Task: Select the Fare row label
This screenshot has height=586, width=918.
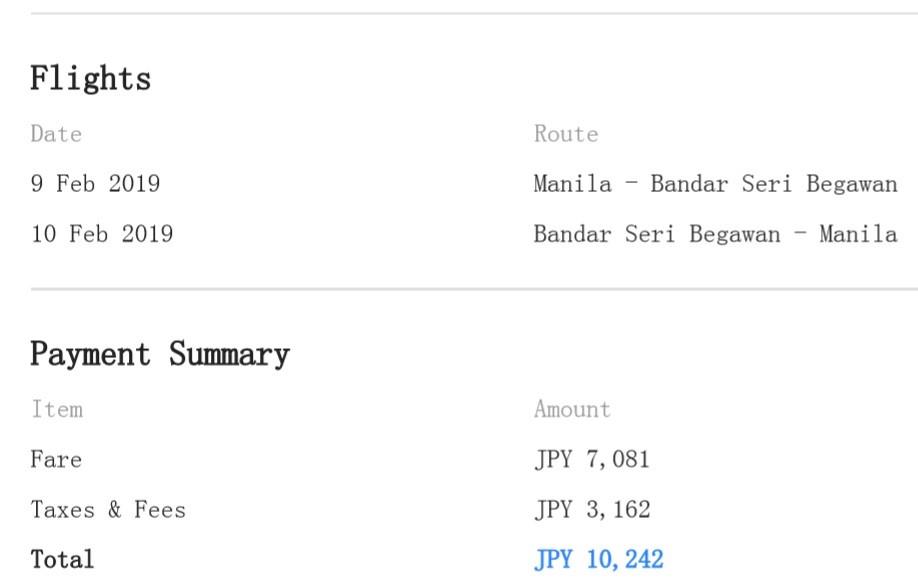Action: pyautogui.click(x=56, y=460)
